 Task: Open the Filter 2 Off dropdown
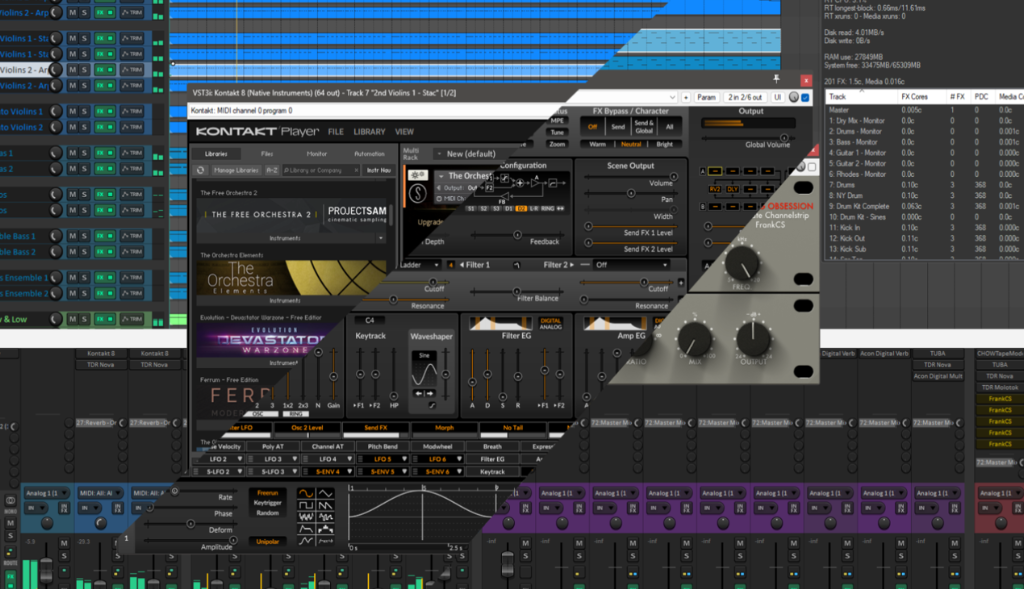click(x=632, y=264)
